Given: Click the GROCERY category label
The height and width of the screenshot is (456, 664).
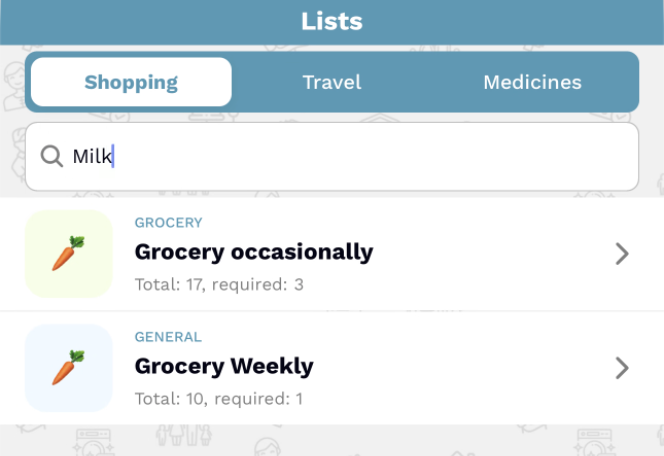Looking at the screenshot, I should [x=169, y=223].
